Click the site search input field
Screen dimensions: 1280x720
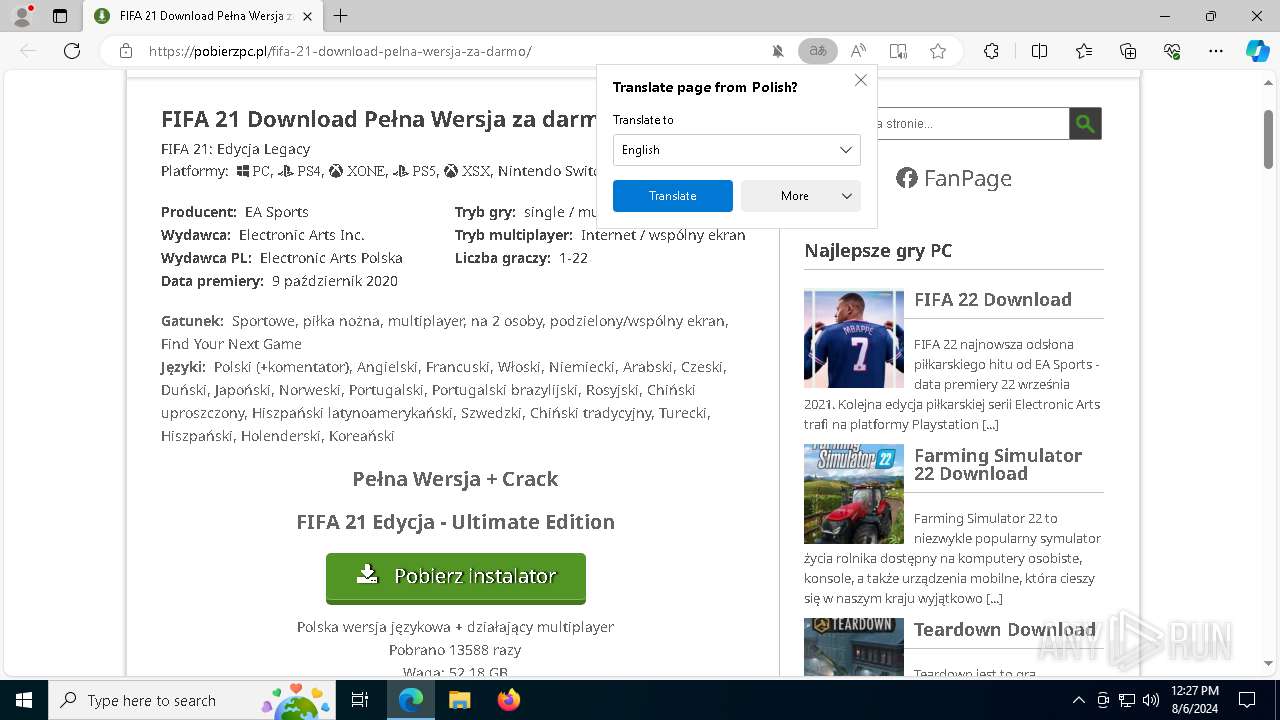click(x=972, y=124)
